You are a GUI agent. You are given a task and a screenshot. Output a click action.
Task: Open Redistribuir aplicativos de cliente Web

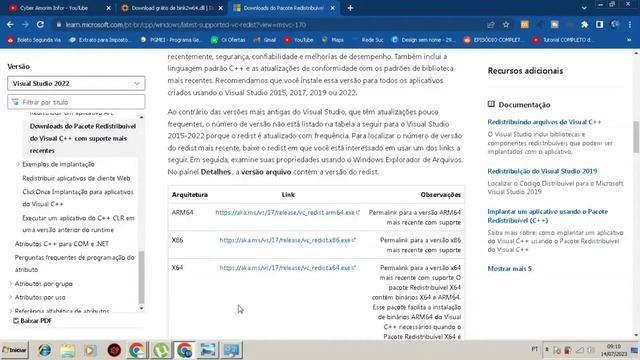pyautogui.click(x=76, y=178)
